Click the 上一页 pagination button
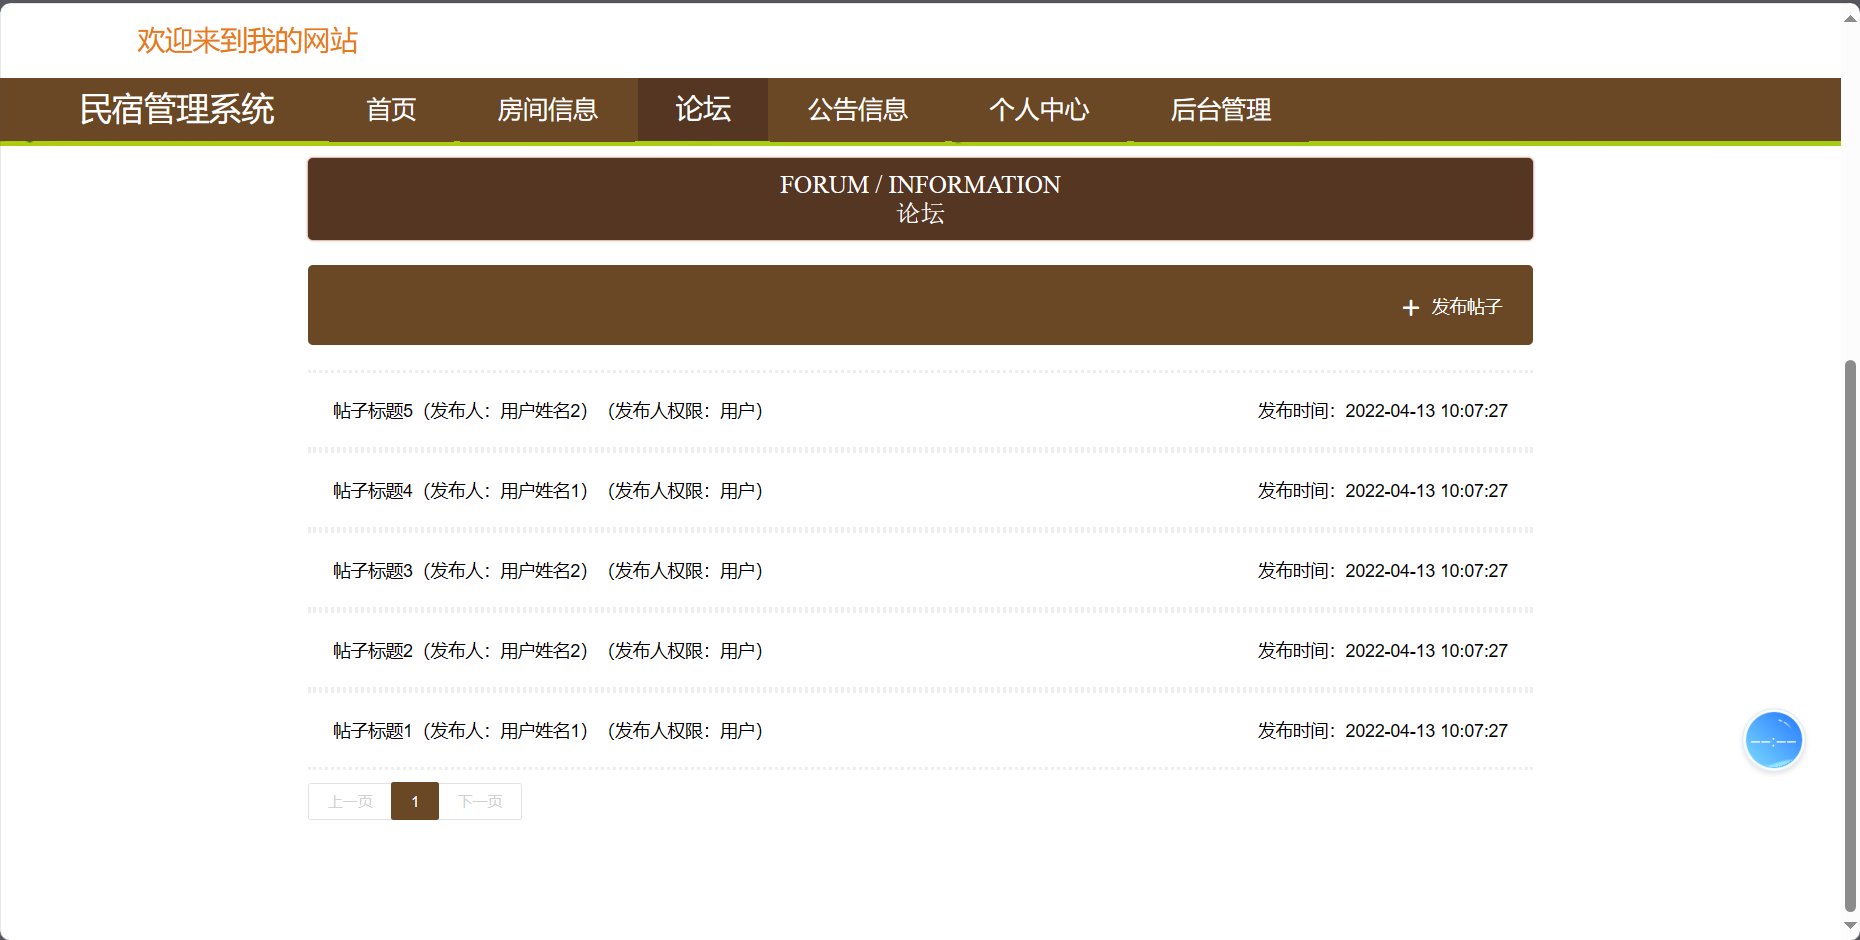 (x=350, y=801)
